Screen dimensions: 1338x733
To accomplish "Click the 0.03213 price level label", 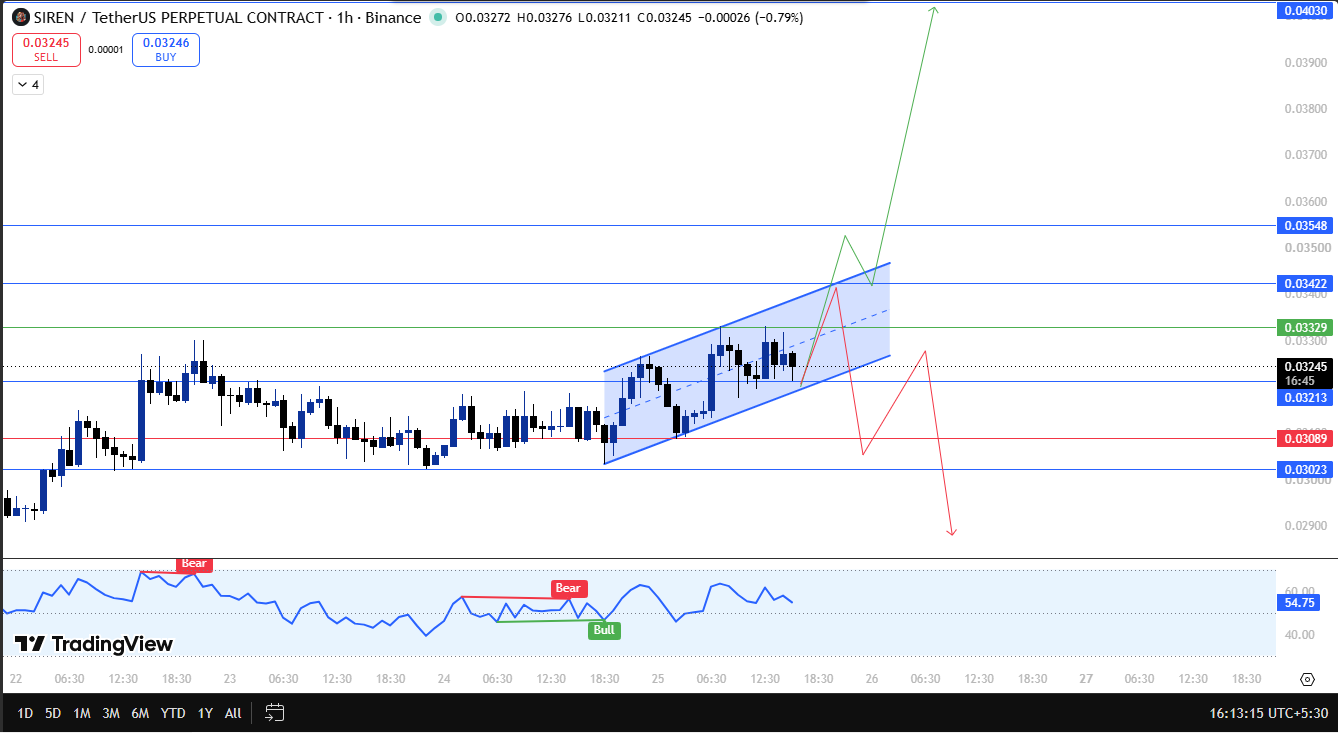I will pos(1306,398).
